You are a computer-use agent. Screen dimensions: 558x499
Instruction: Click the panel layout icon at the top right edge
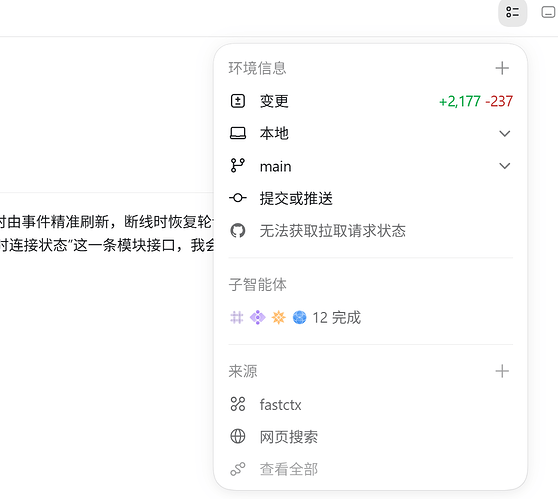click(x=548, y=12)
